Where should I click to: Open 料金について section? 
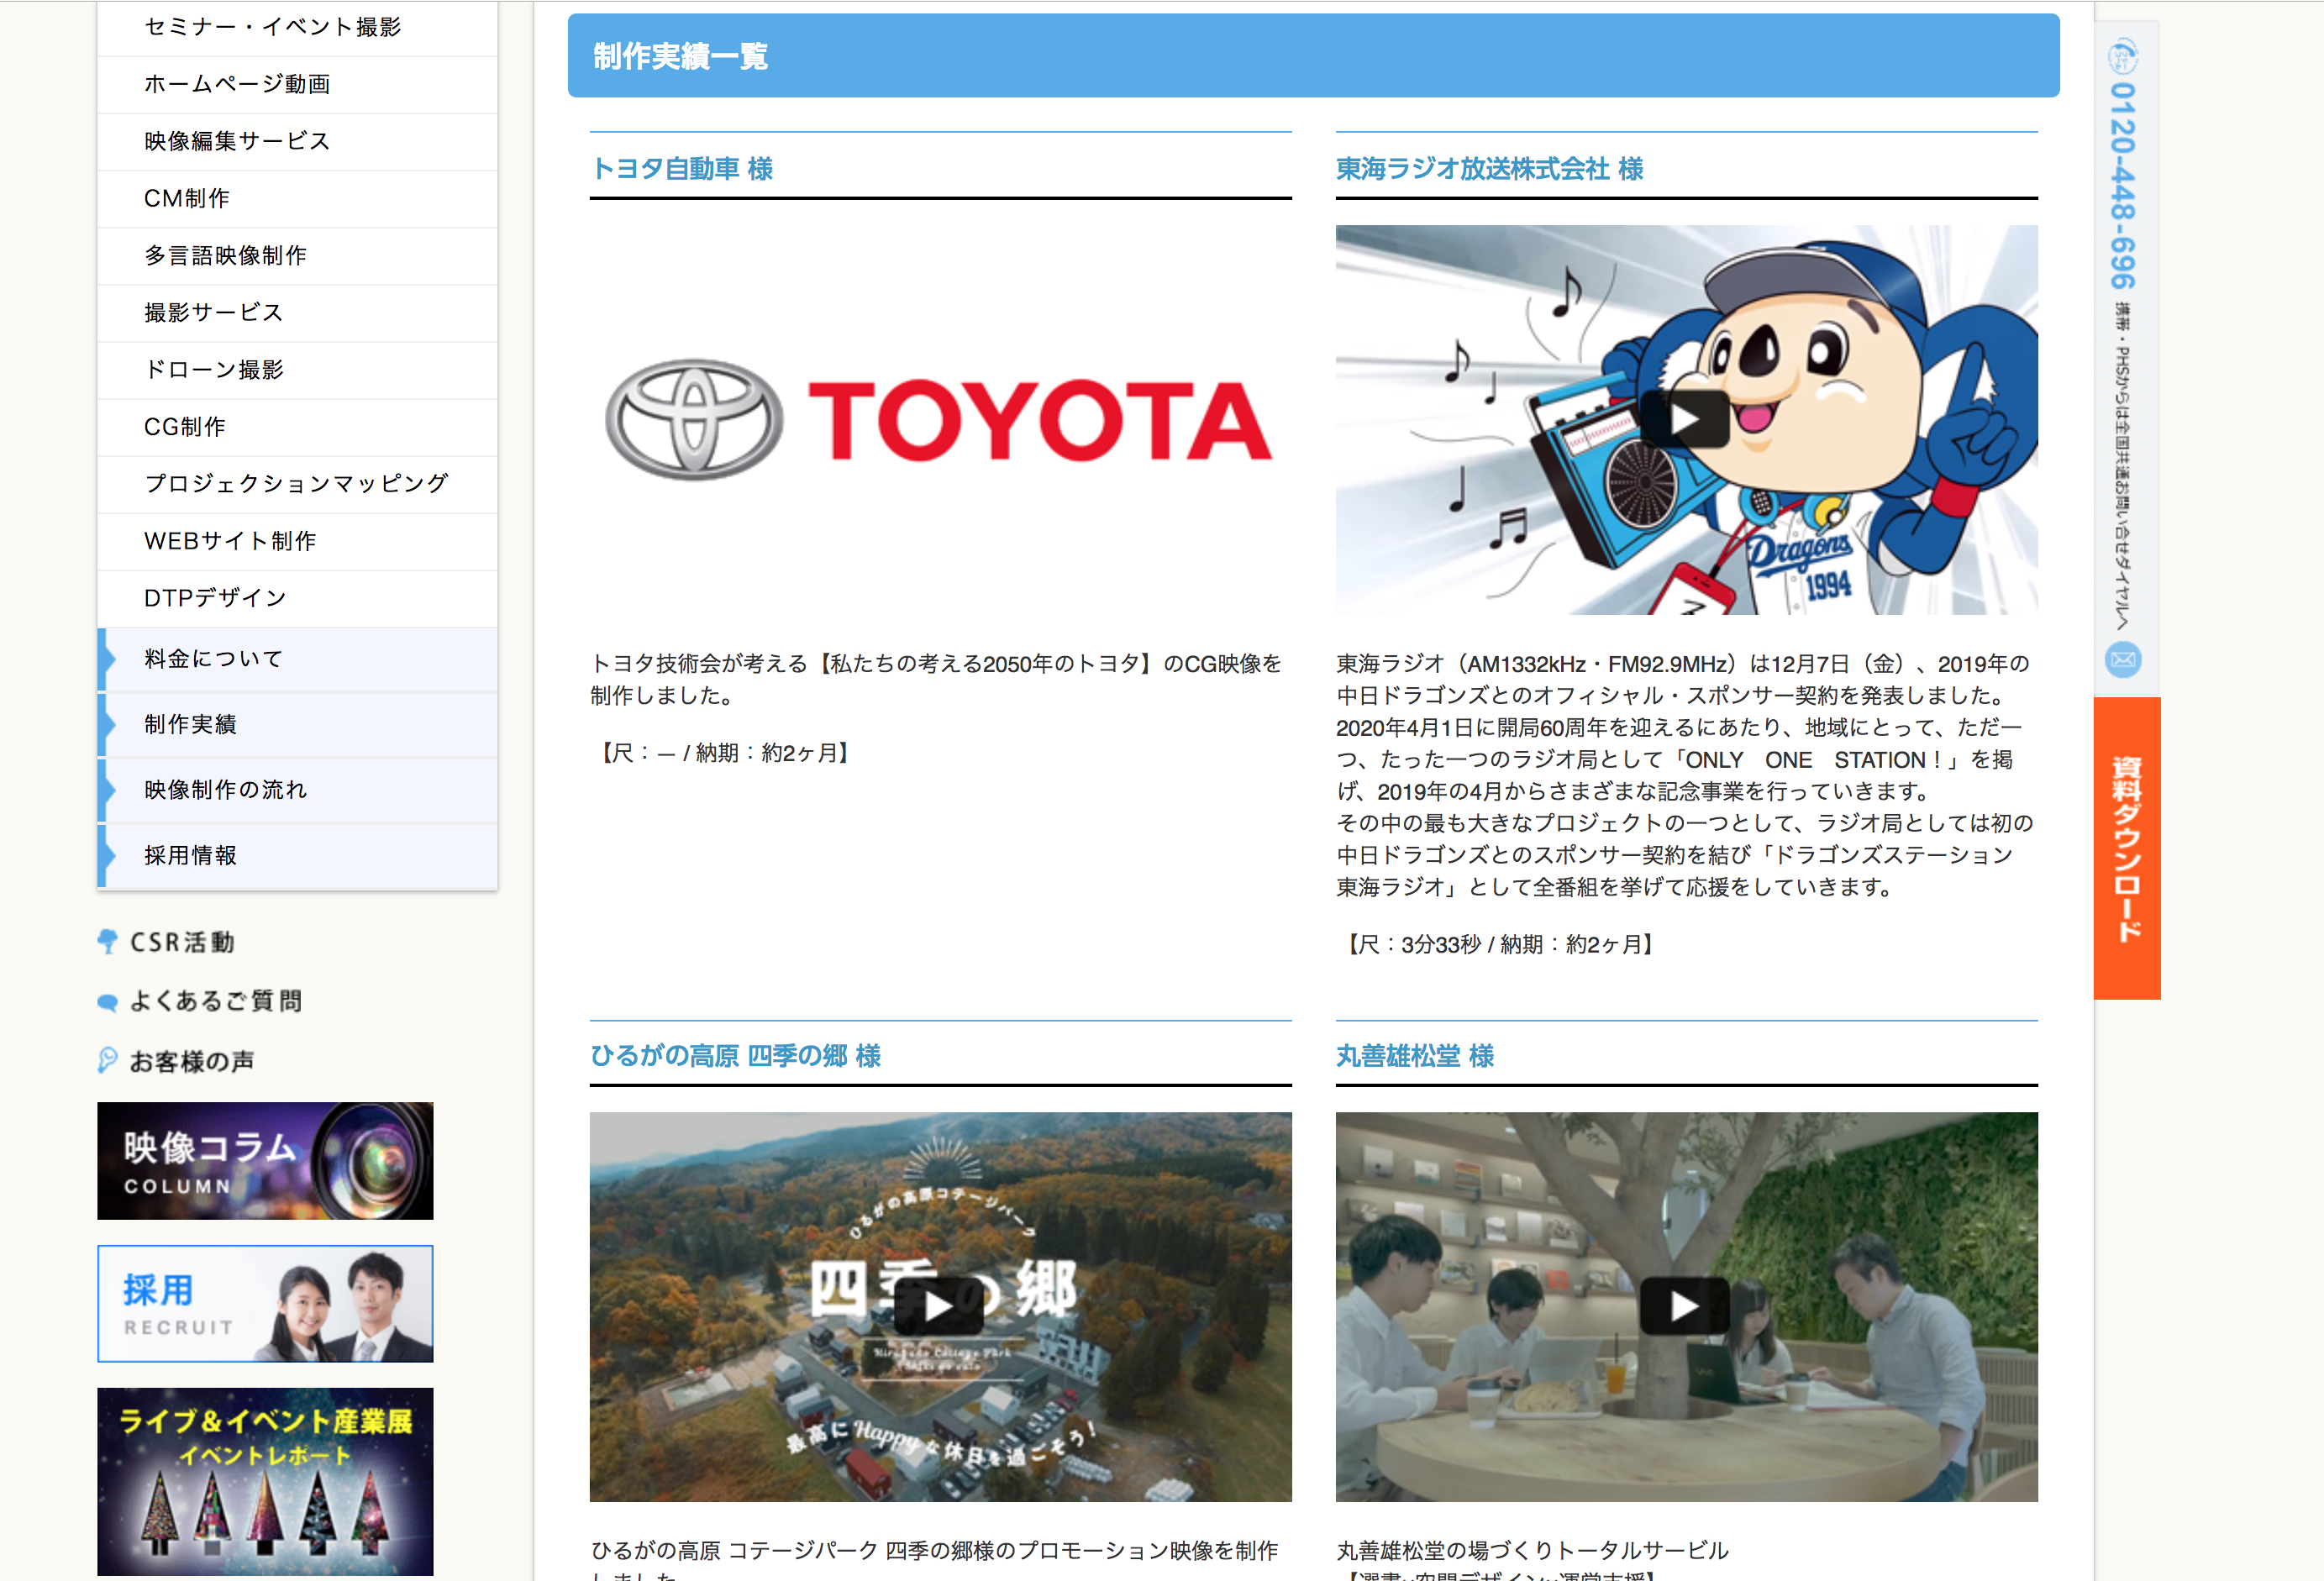(297, 659)
